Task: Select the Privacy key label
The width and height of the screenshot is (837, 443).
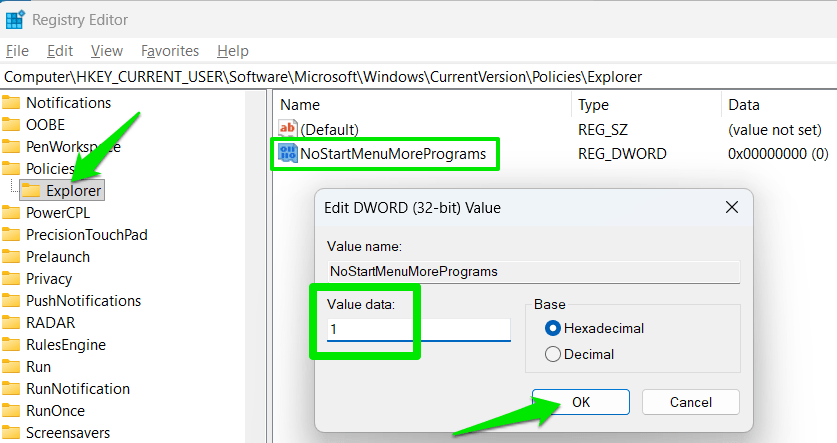Action: tap(49, 279)
